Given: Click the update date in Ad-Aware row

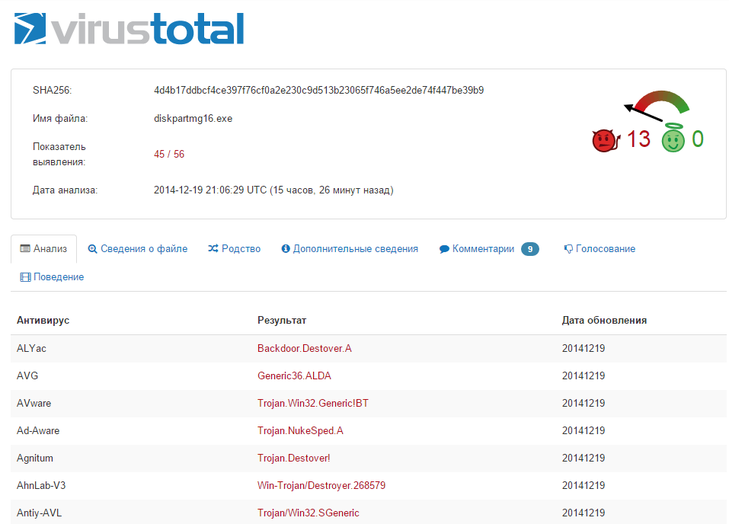Looking at the screenshot, I should click(583, 431).
